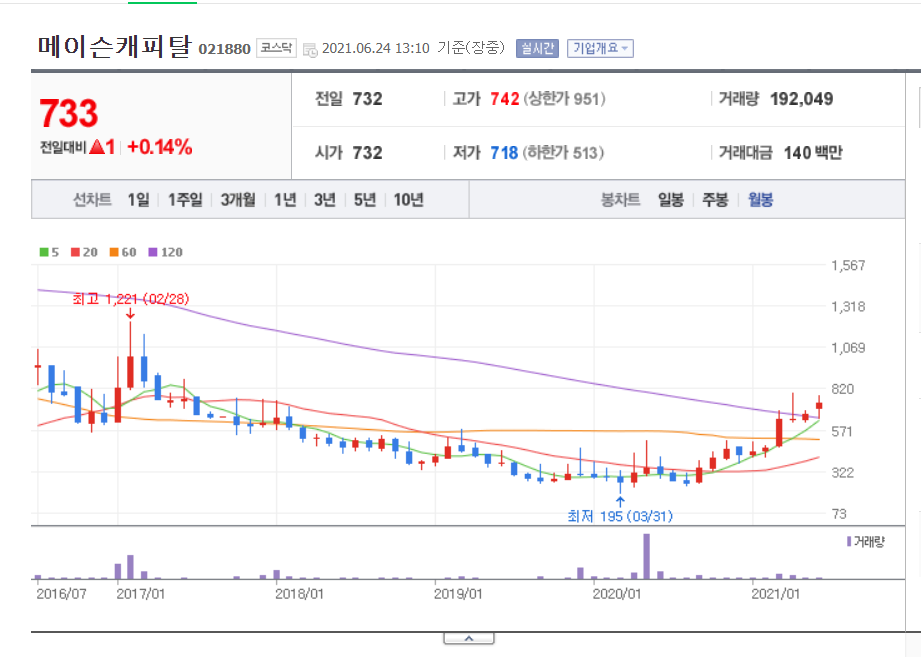Click the 하한가 513 text
The image size is (921, 657).
tap(563, 153)
